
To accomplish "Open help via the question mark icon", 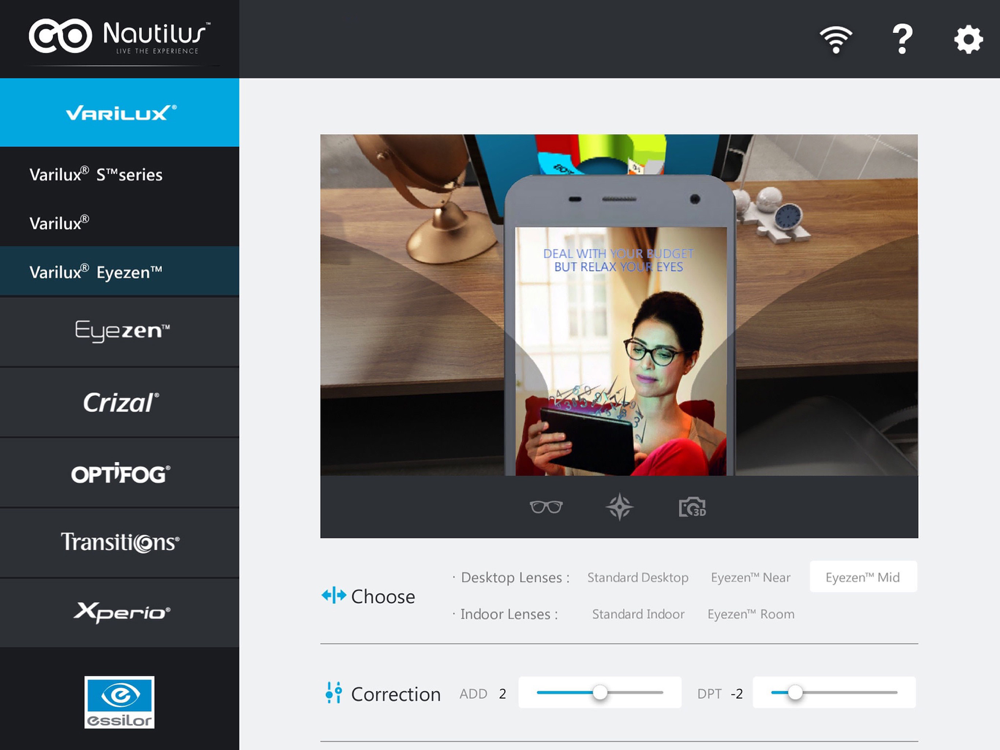I will tap(902, 39).
